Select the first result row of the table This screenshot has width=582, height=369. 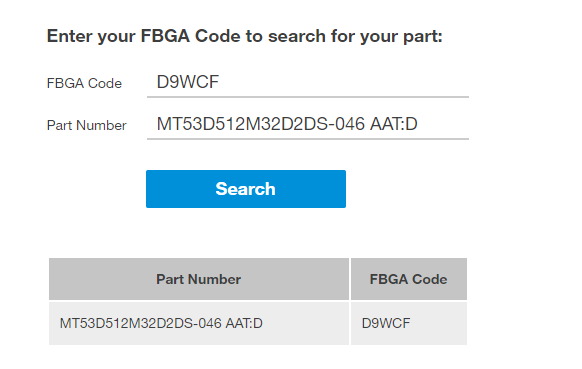tap(258, 323)
